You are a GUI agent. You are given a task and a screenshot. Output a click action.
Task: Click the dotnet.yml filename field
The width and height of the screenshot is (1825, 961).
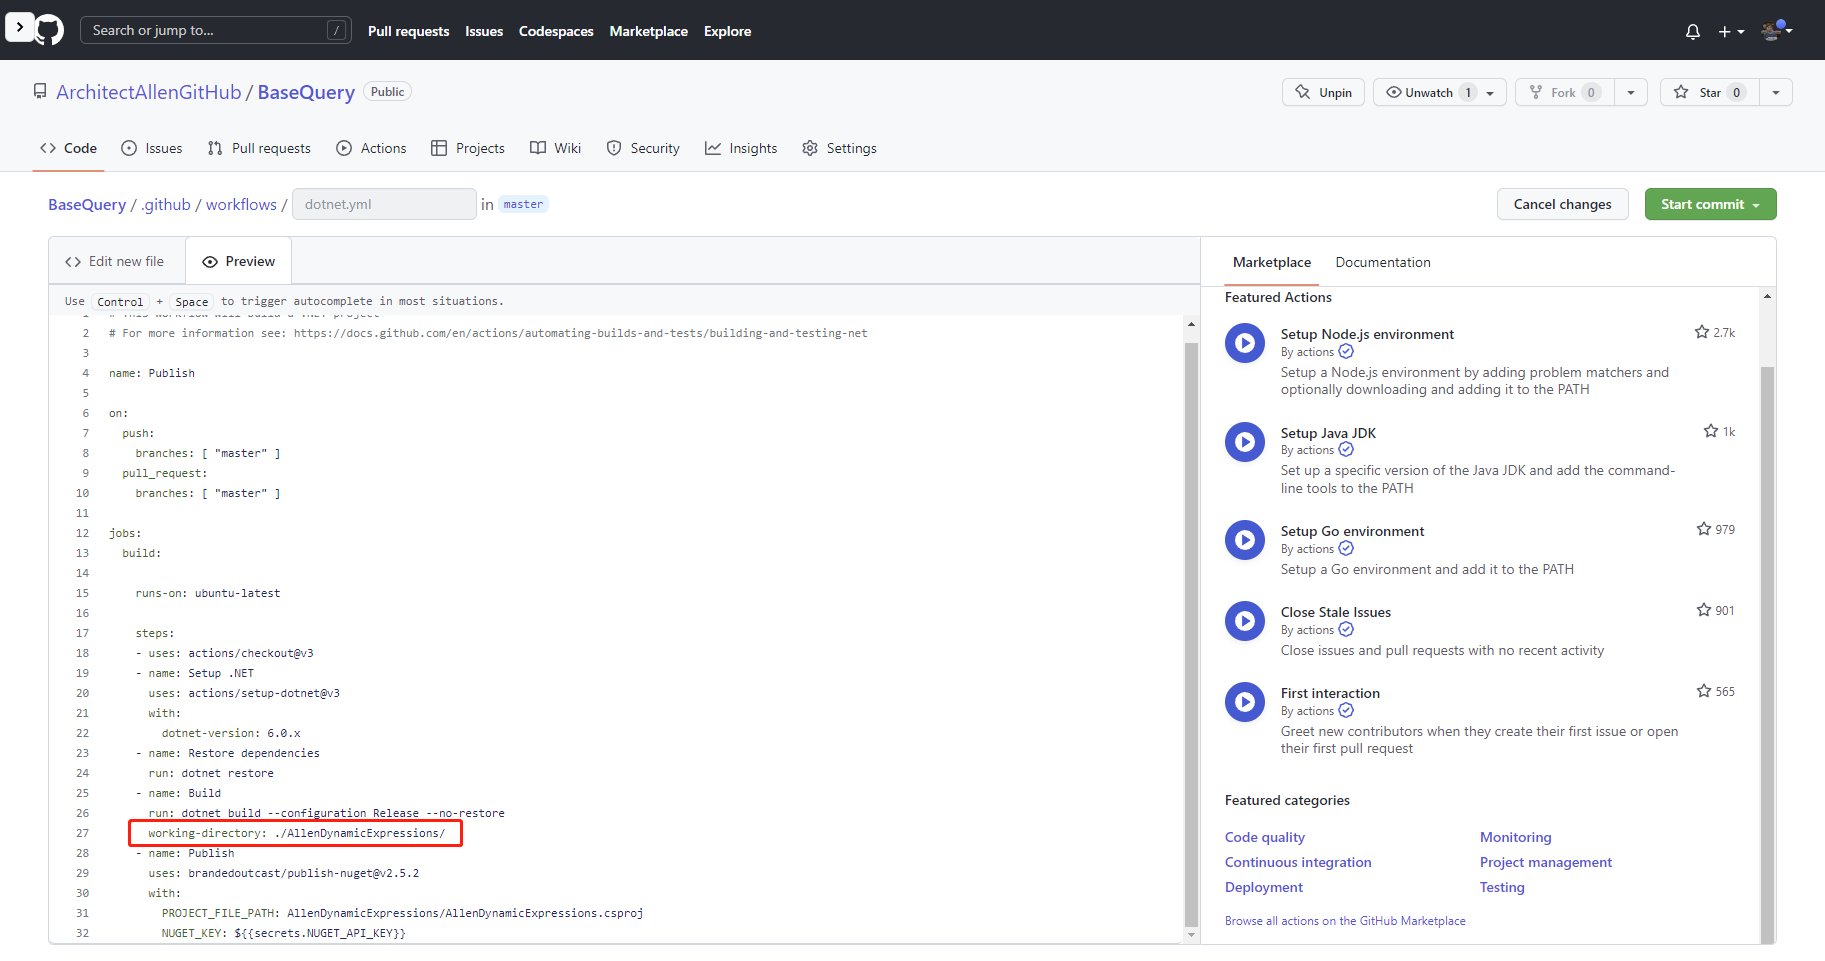pyautogui.click(x=384, y=204)
